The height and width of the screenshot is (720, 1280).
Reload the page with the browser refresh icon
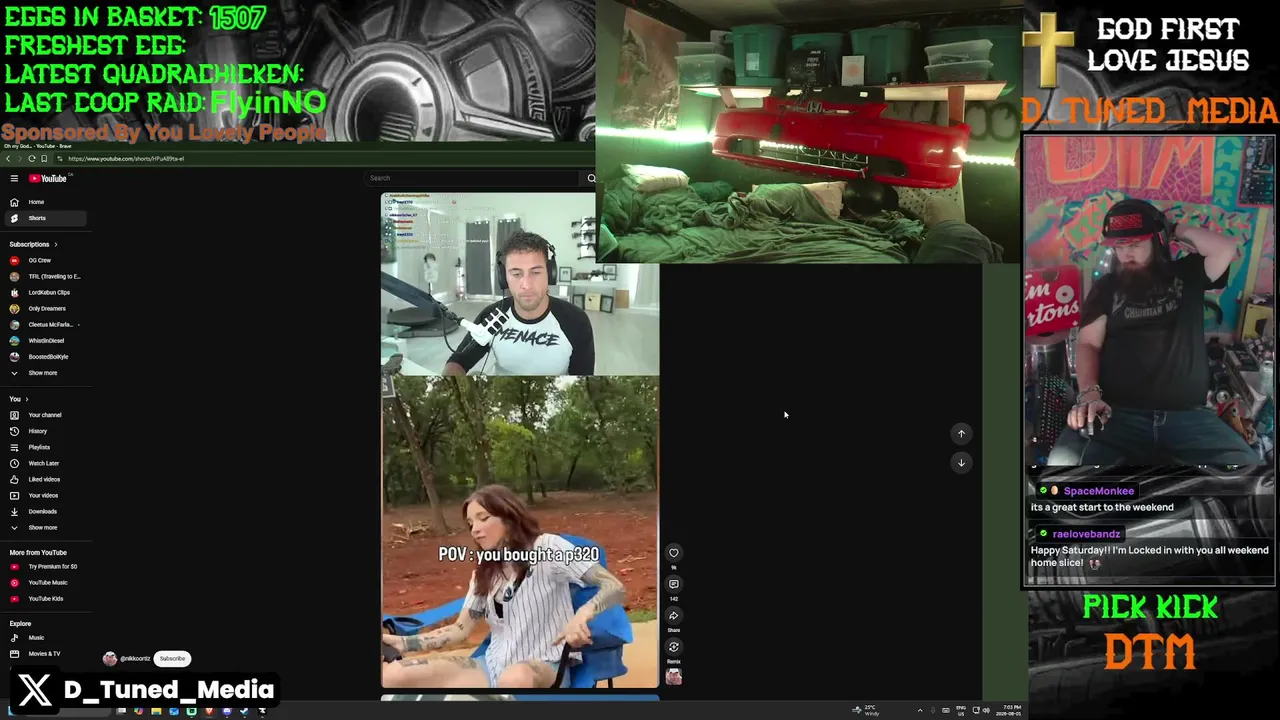32,159
